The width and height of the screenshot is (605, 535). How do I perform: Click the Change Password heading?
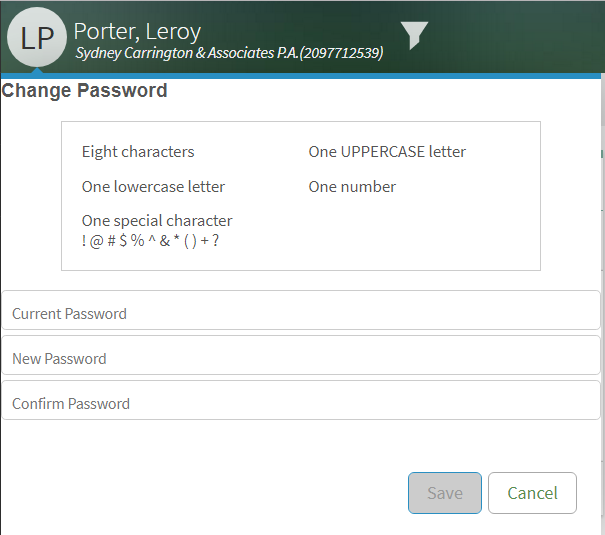pyautogui.click(x=84, y=91)
